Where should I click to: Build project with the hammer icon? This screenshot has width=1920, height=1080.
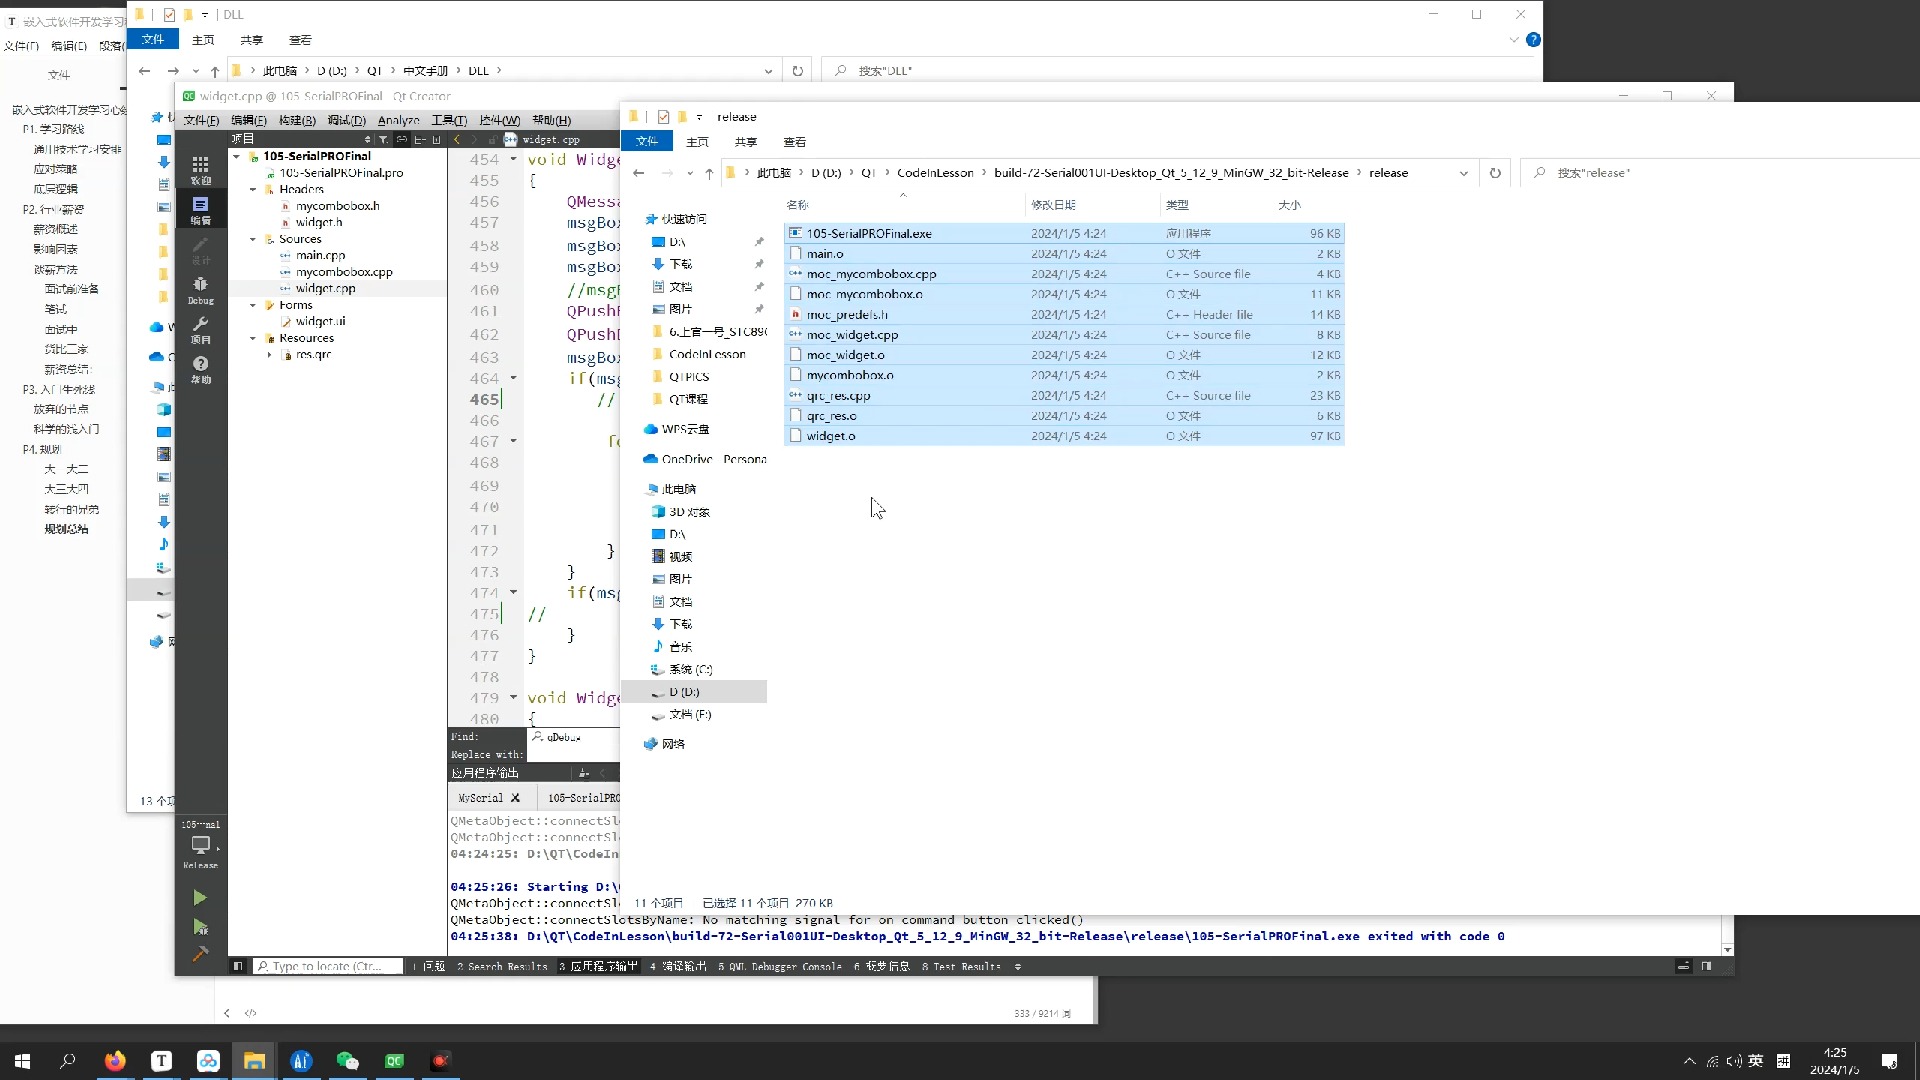[x=200, y=954]
